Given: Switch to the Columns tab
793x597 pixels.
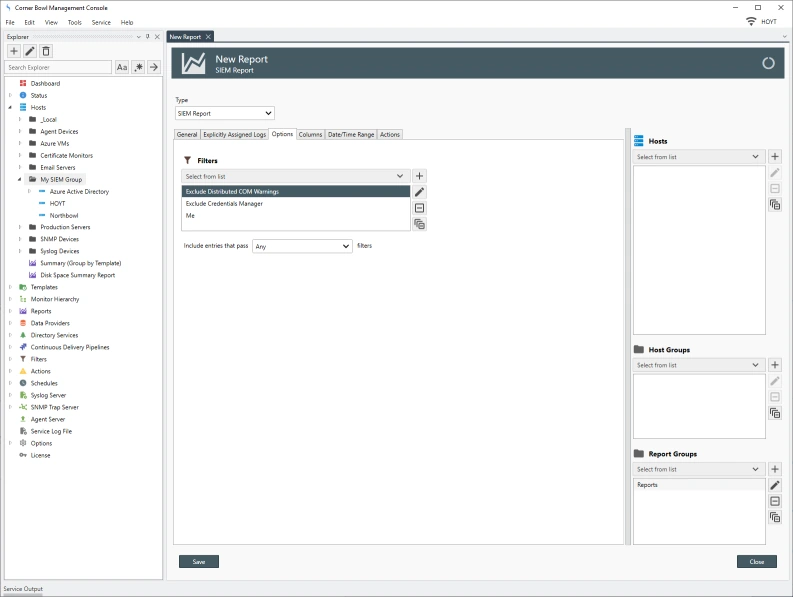Looking at the screenshot, I should (x=310, y=135).
